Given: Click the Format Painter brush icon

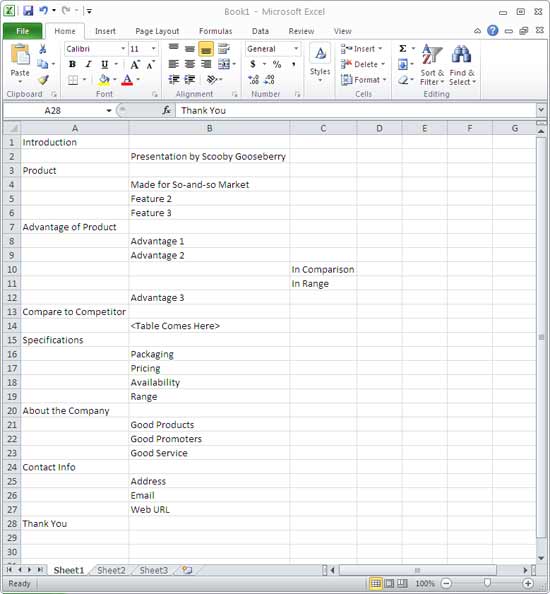Looking at the screenshot, I should click(x=44, y=80).
